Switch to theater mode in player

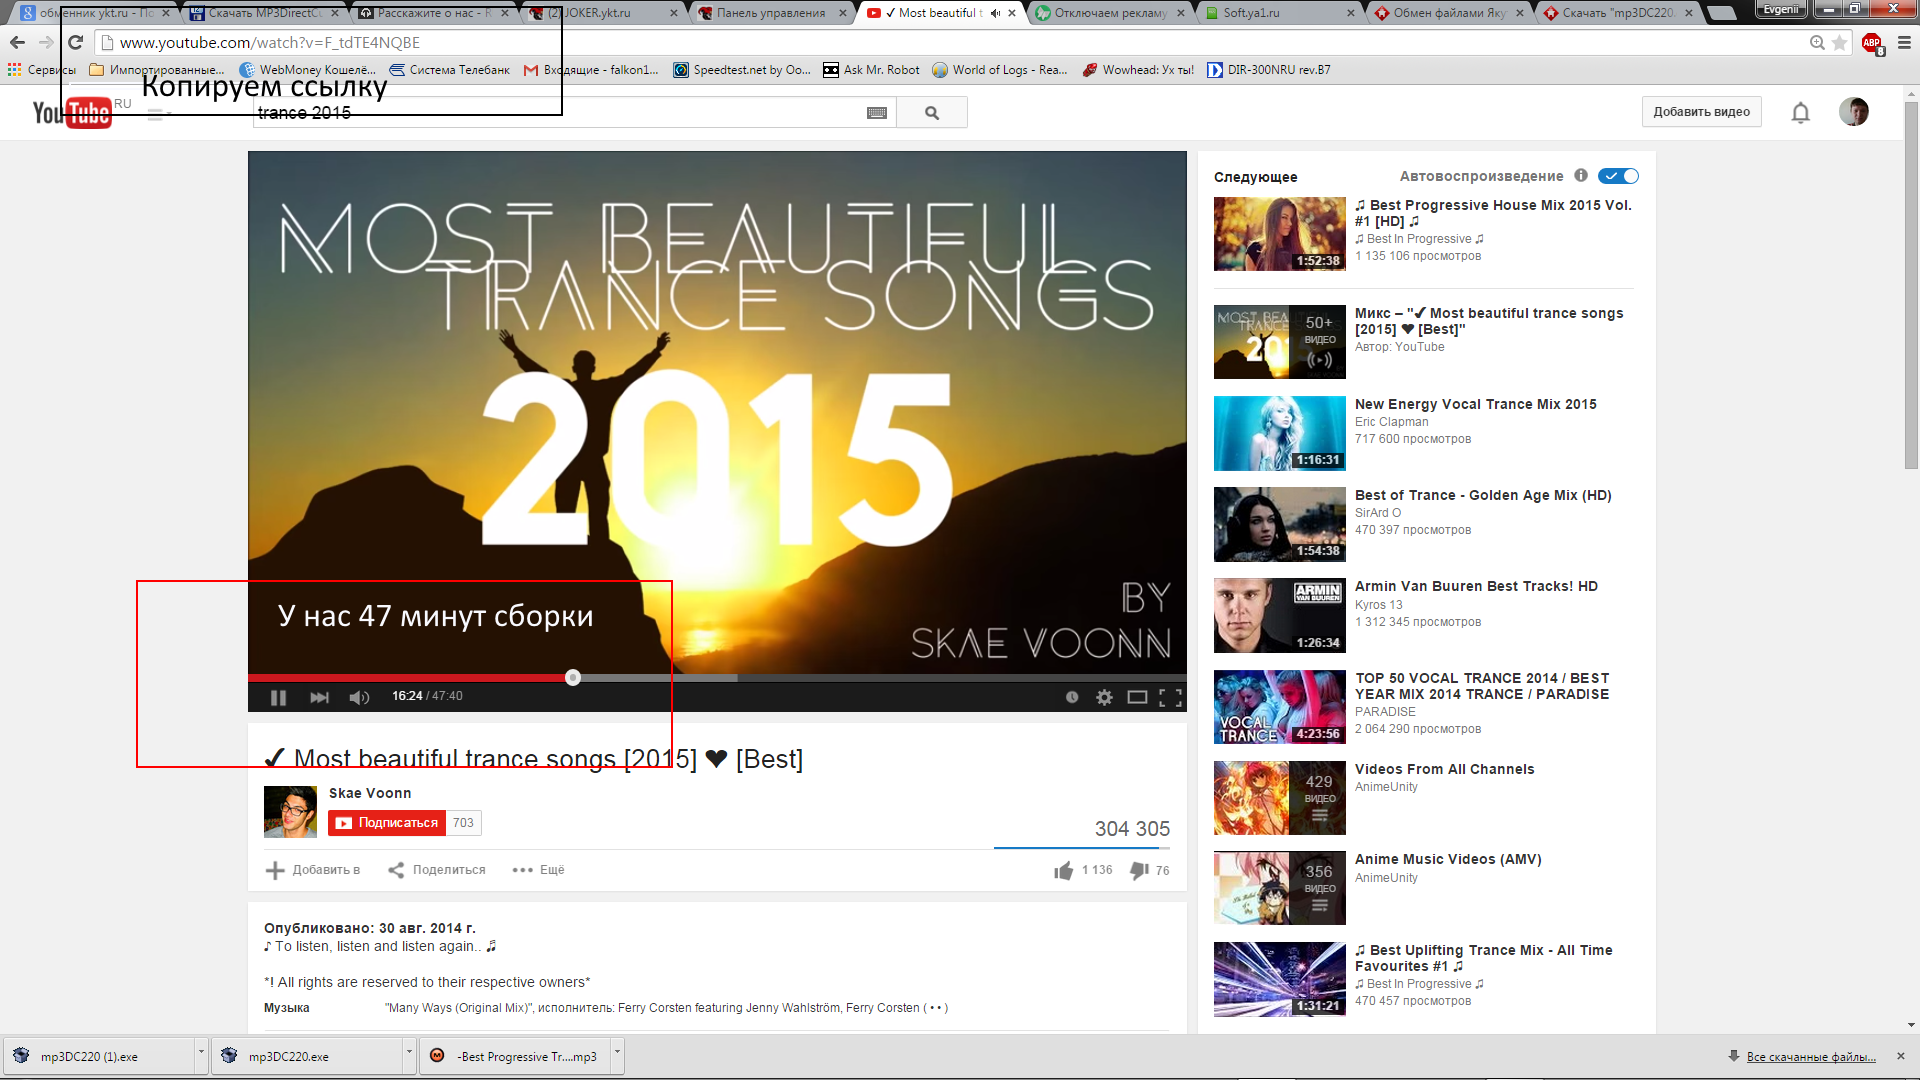(x=1137, y=697)
